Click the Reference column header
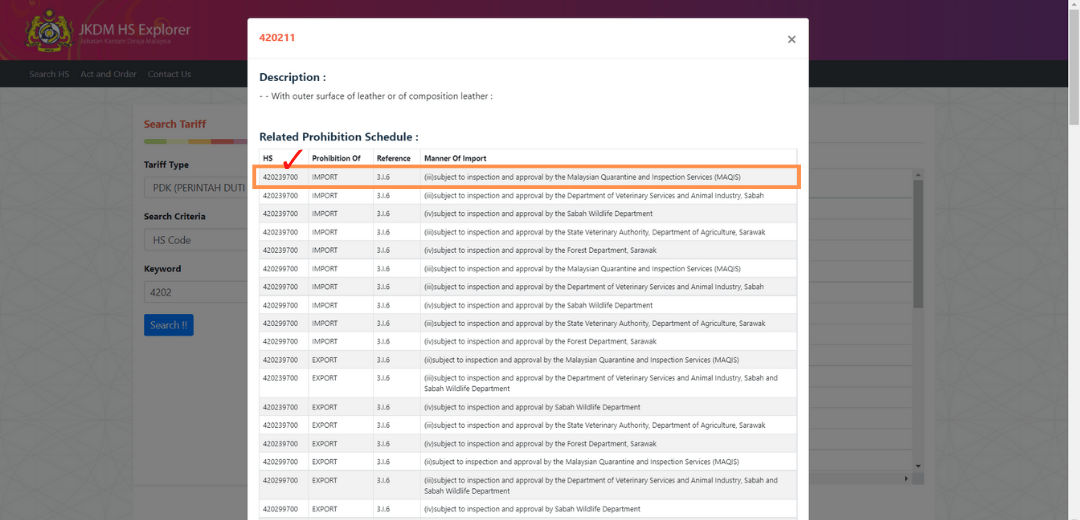This screenshot has height=520, width=1080. pyautogui.click(x=394, y=158)
